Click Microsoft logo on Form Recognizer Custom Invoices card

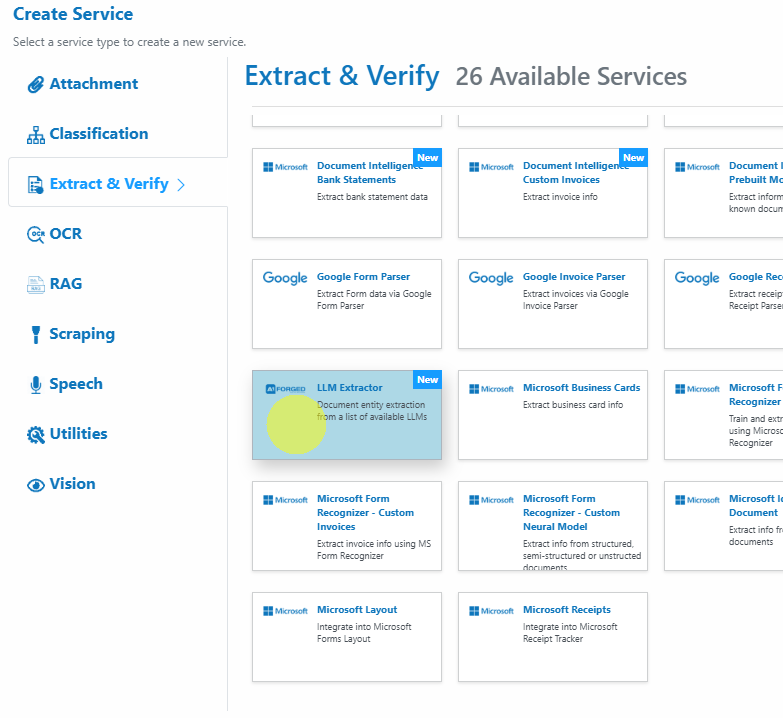tap(285, 500)
